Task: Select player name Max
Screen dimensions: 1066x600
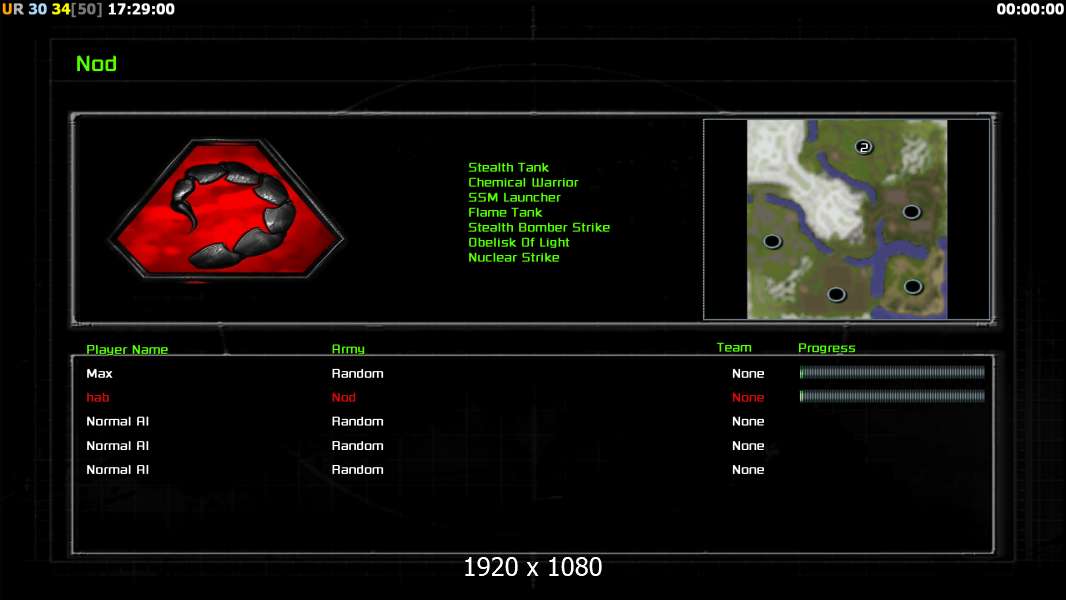Action: 99,373
